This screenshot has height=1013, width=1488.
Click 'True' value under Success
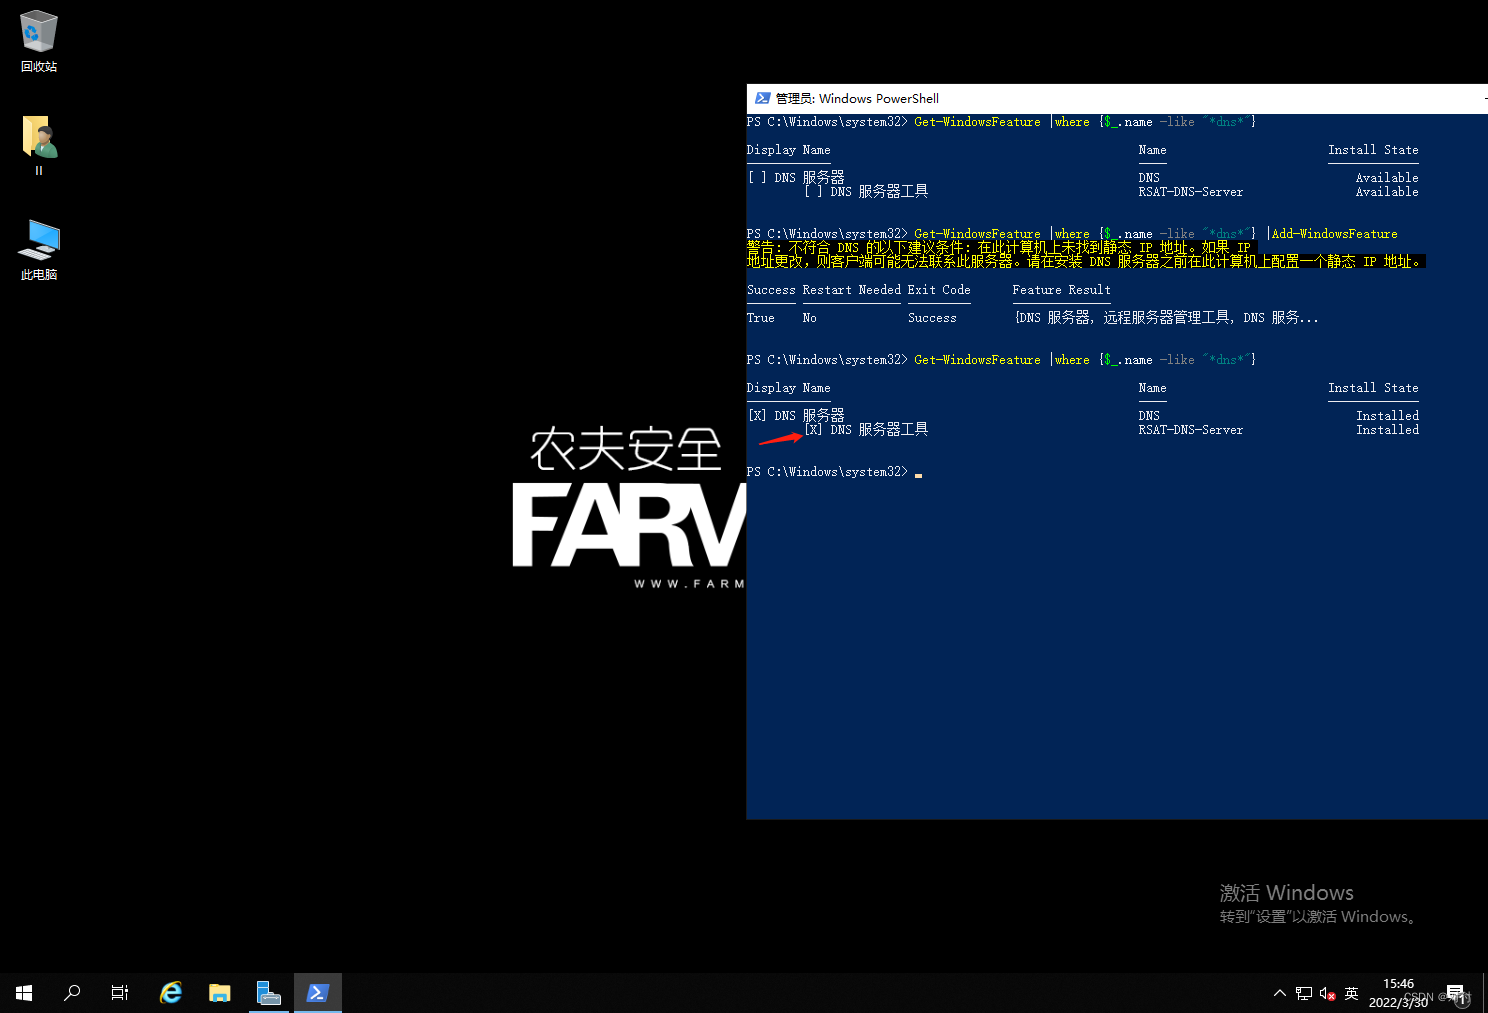(760, 318)
